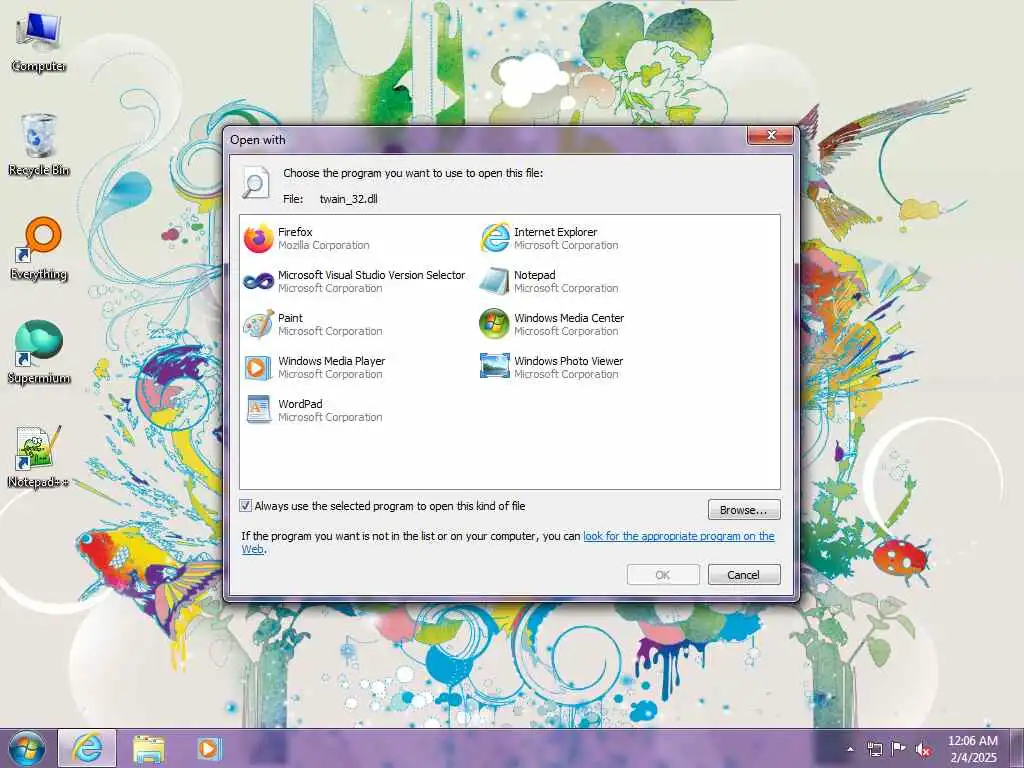Click the muted volume tray icon
Image resolution: width=1024 pixels, height=768 pixels.
pyautogui.click(x=923, y=749)
